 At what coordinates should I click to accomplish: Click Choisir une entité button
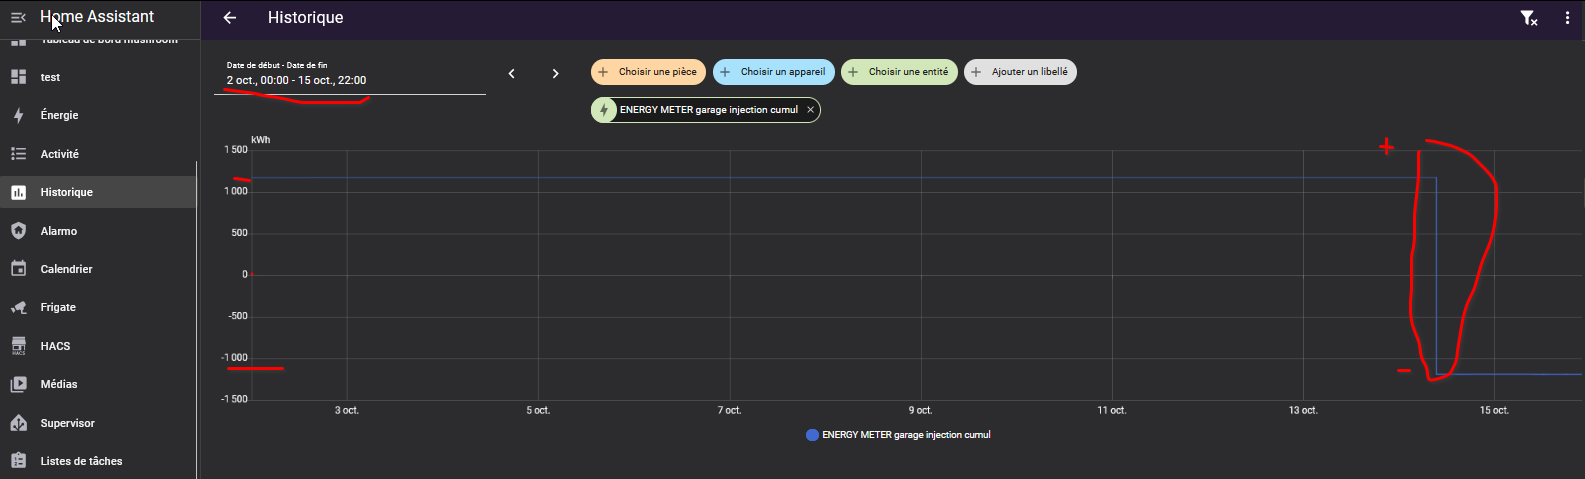pos(899,72)
